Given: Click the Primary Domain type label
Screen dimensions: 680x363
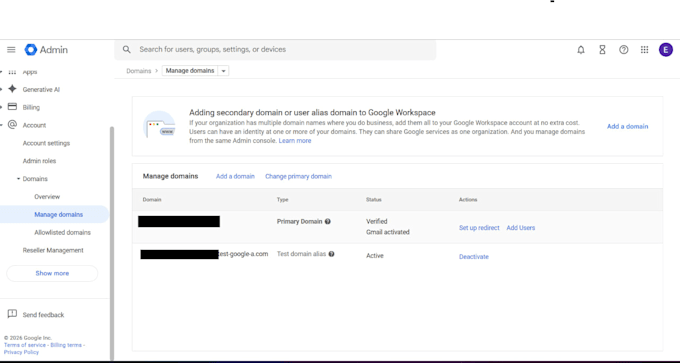Looking at the screenshot, I should (x=299, y=221).
